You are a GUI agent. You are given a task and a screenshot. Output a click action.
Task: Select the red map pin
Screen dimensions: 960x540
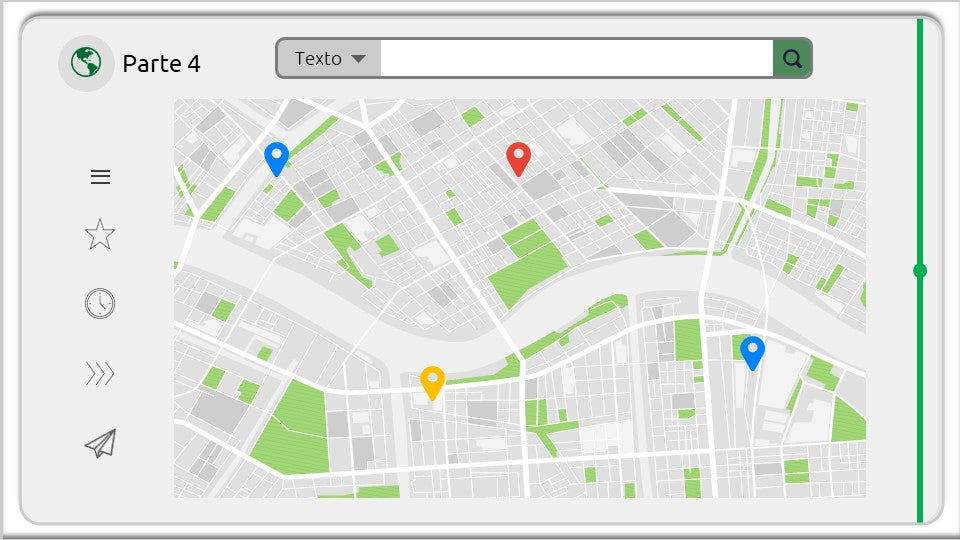point(519,159)
